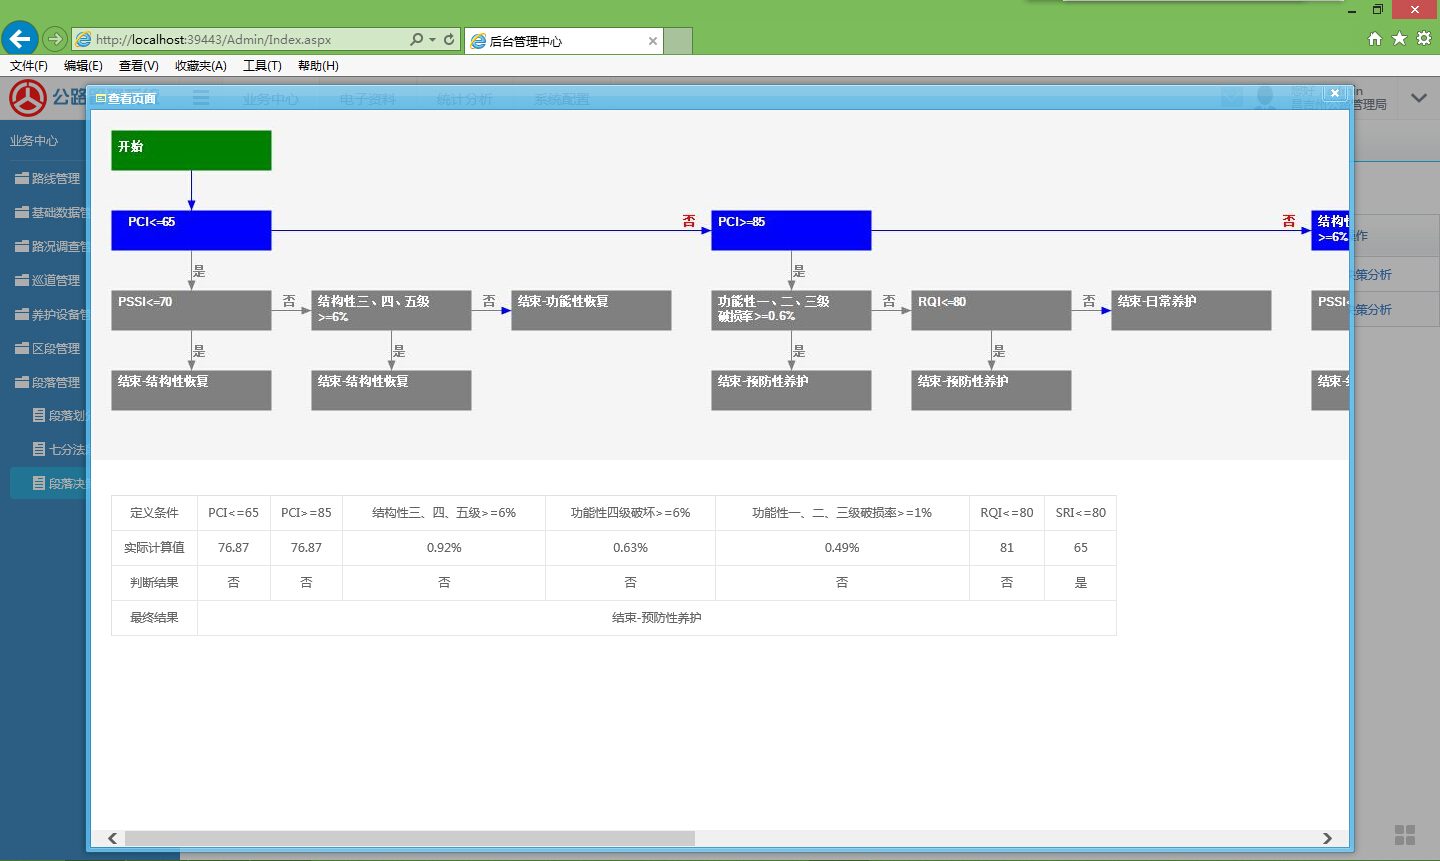
Task: Click the browser back arrow button
Action: [x=20, y=39]
